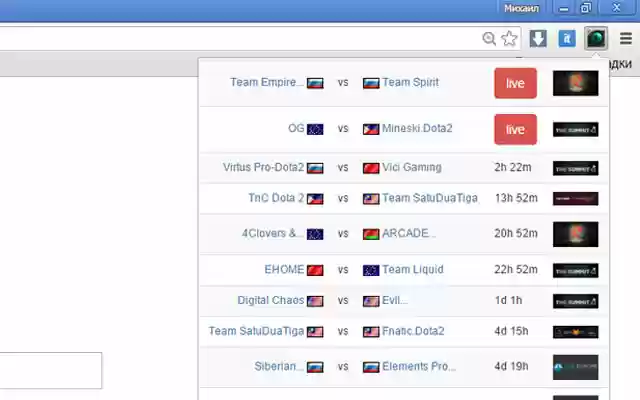The height and width of the screenshot is (400, 640).
Task: Click Russian flag beside Team Spirit
Action: 371,83
